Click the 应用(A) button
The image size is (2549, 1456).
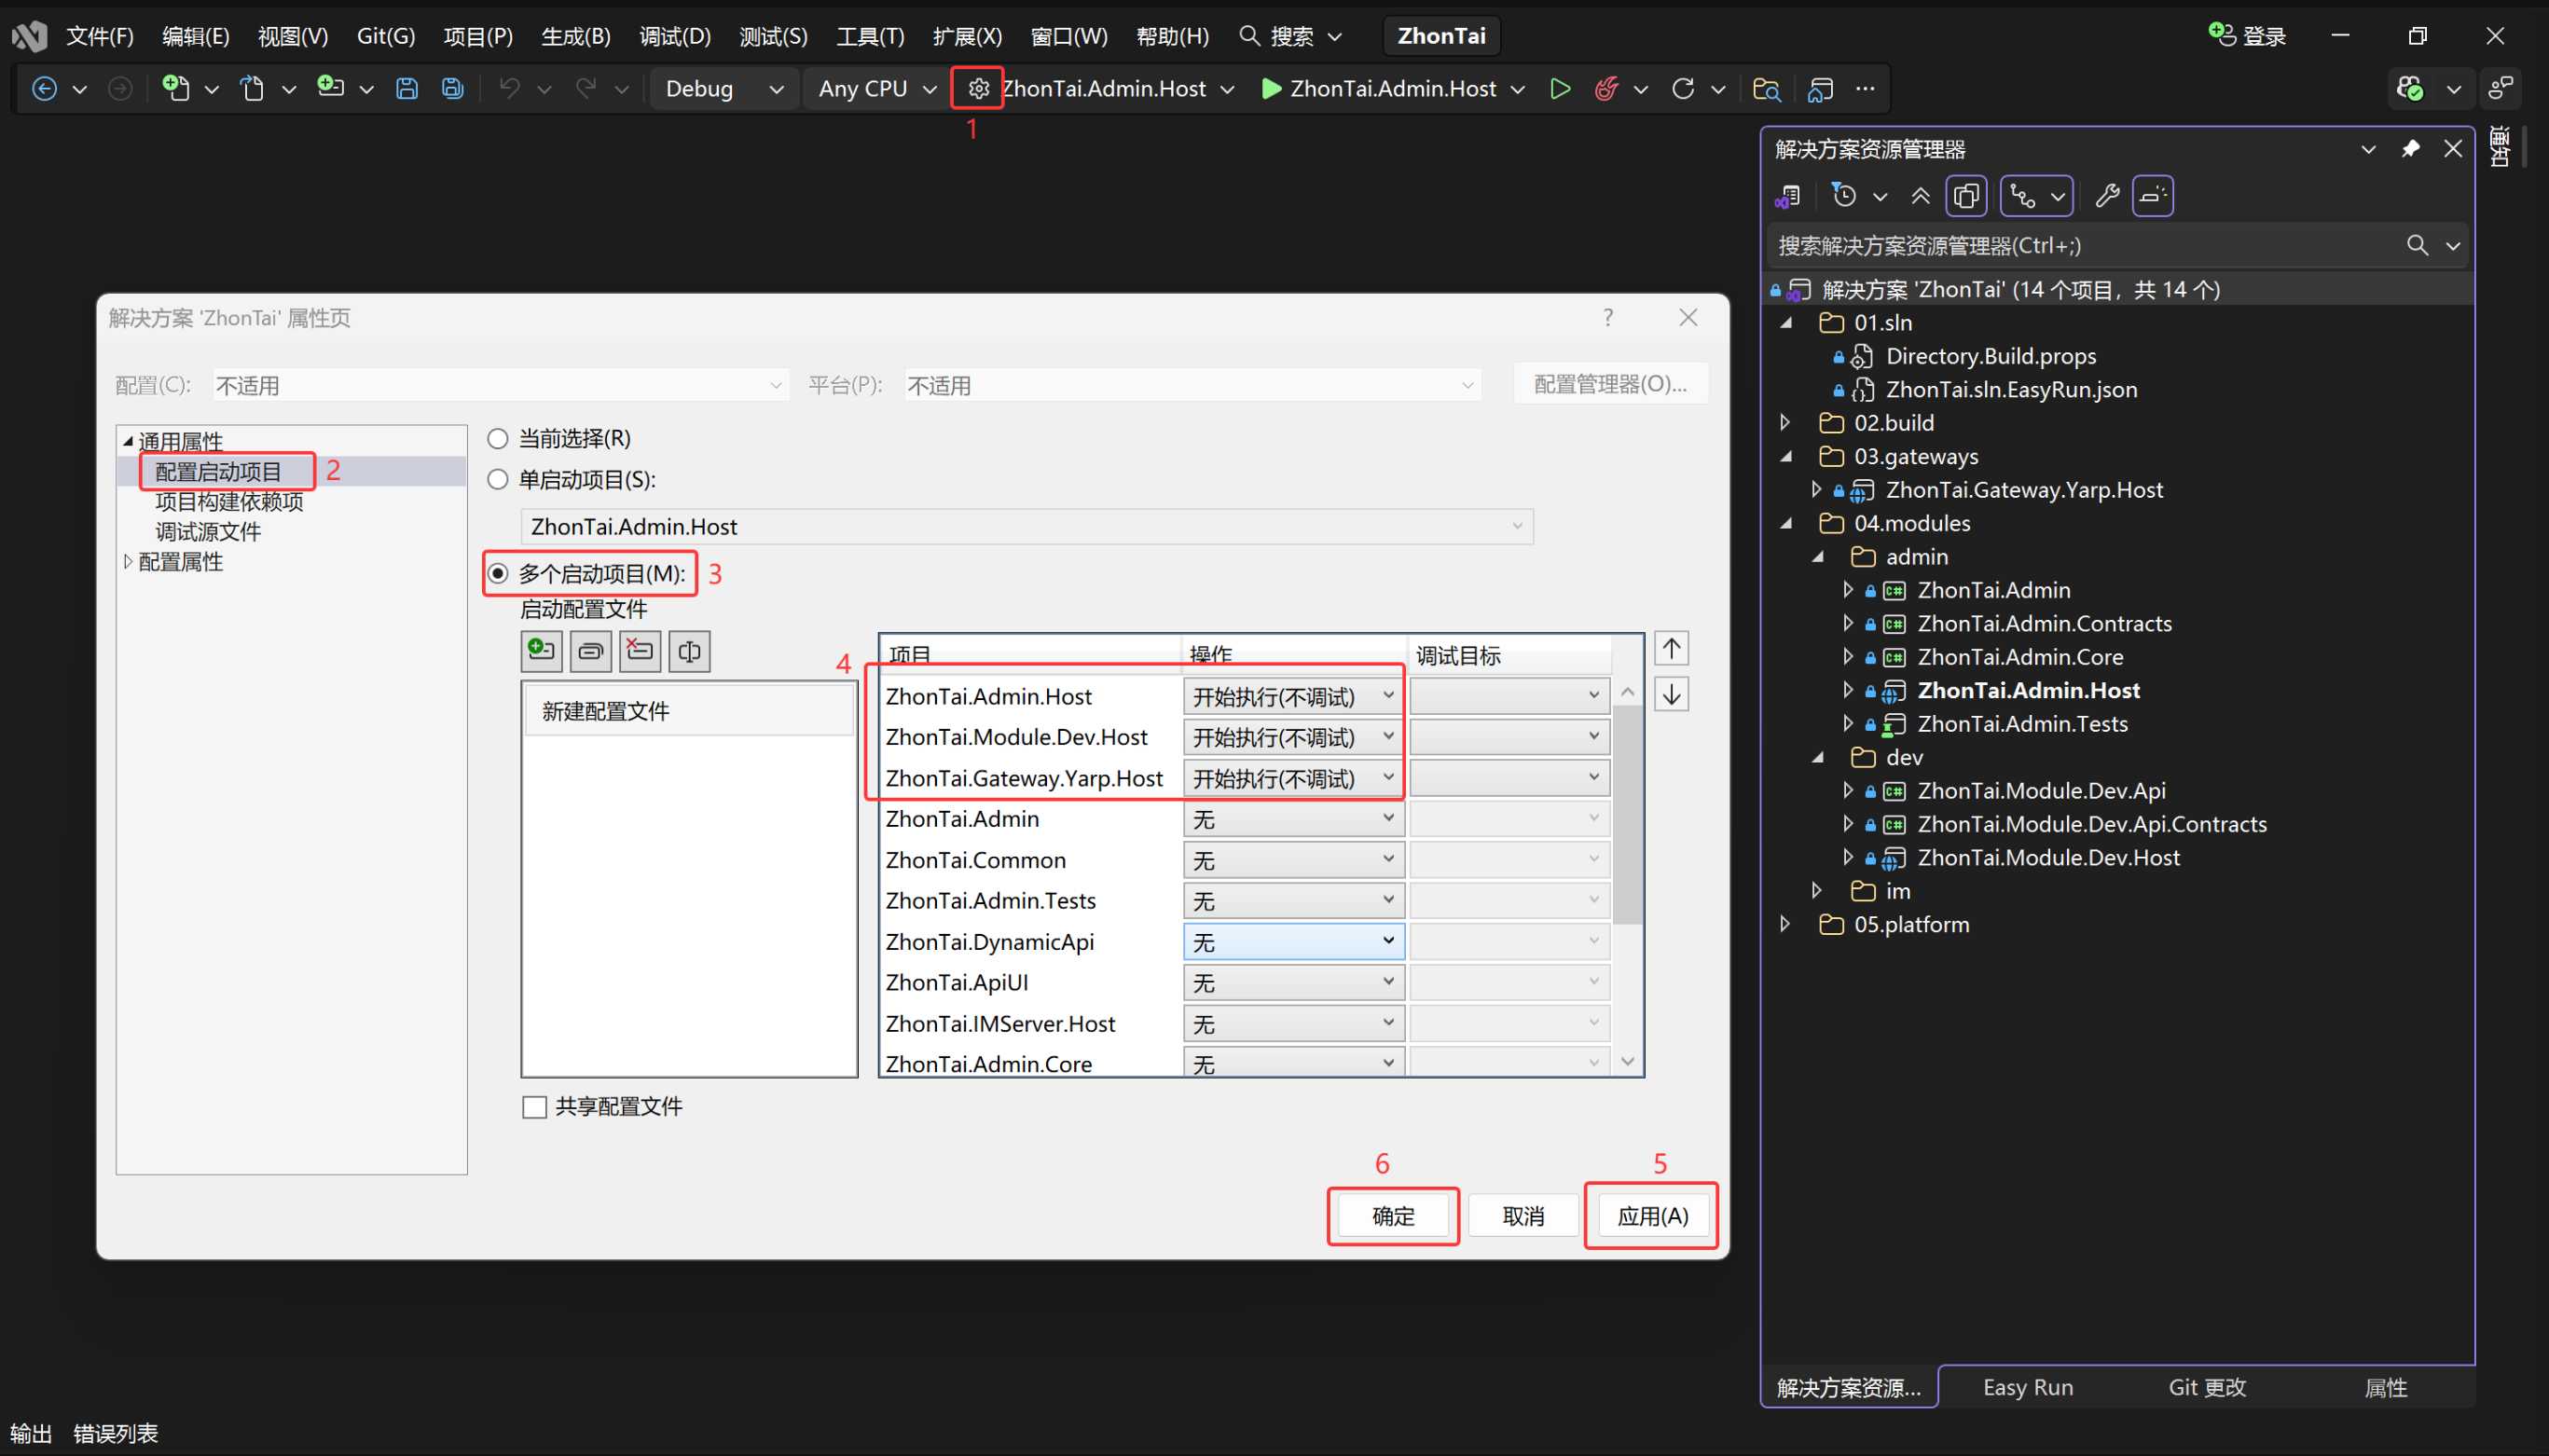coord(1652,1216)
